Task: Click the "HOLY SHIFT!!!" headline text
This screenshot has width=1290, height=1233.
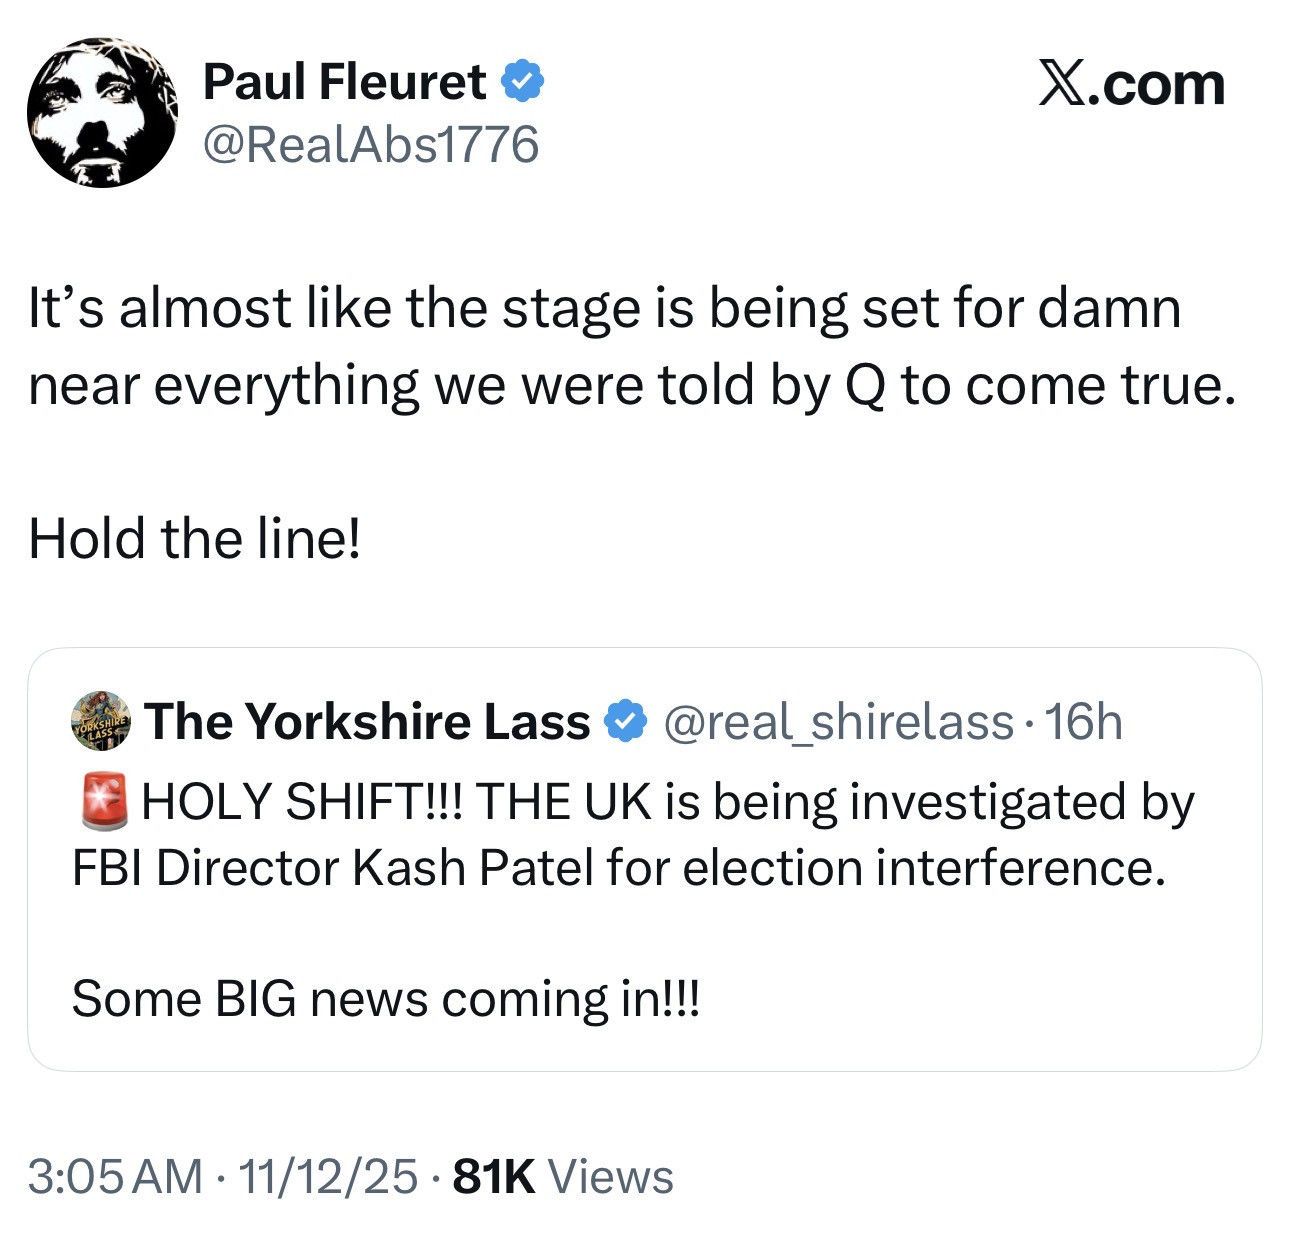Action: [x=300, y=802]
